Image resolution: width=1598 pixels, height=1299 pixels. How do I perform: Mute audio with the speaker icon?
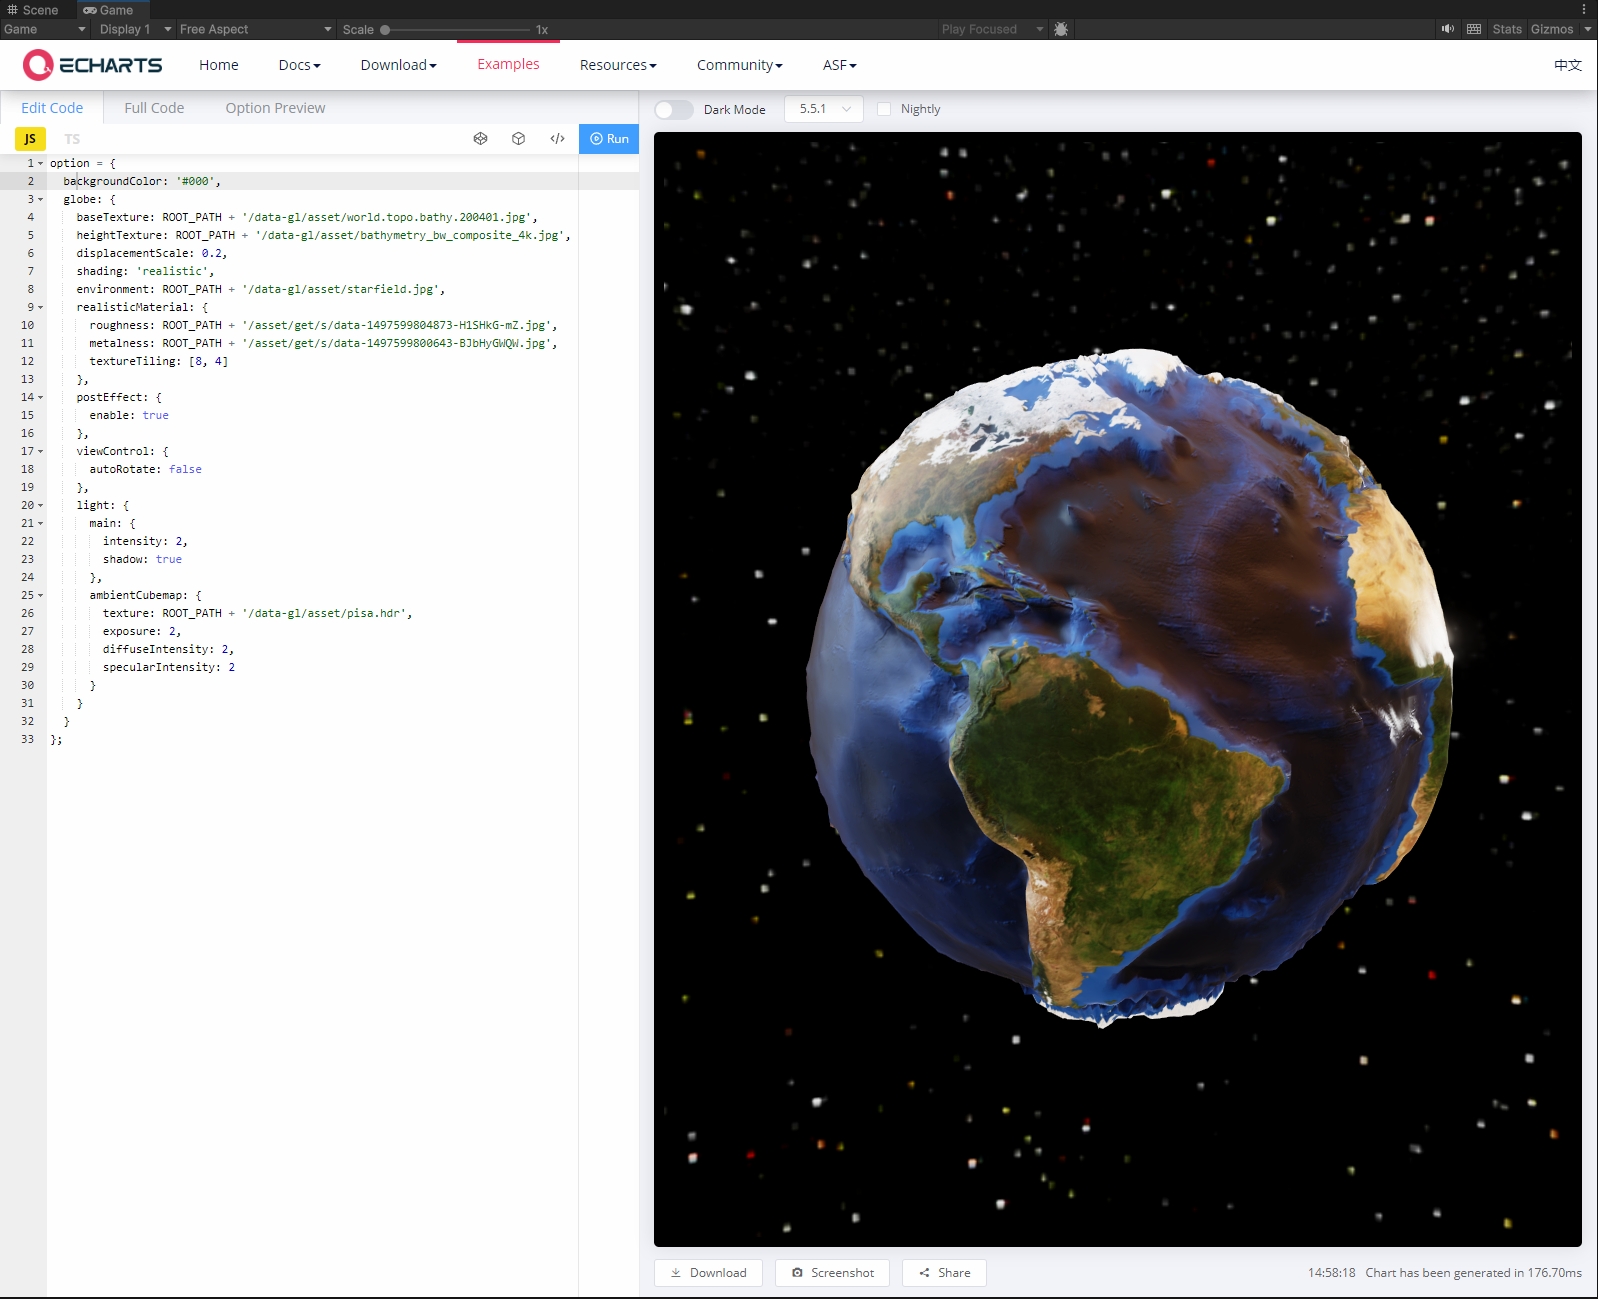(1447, 29)
